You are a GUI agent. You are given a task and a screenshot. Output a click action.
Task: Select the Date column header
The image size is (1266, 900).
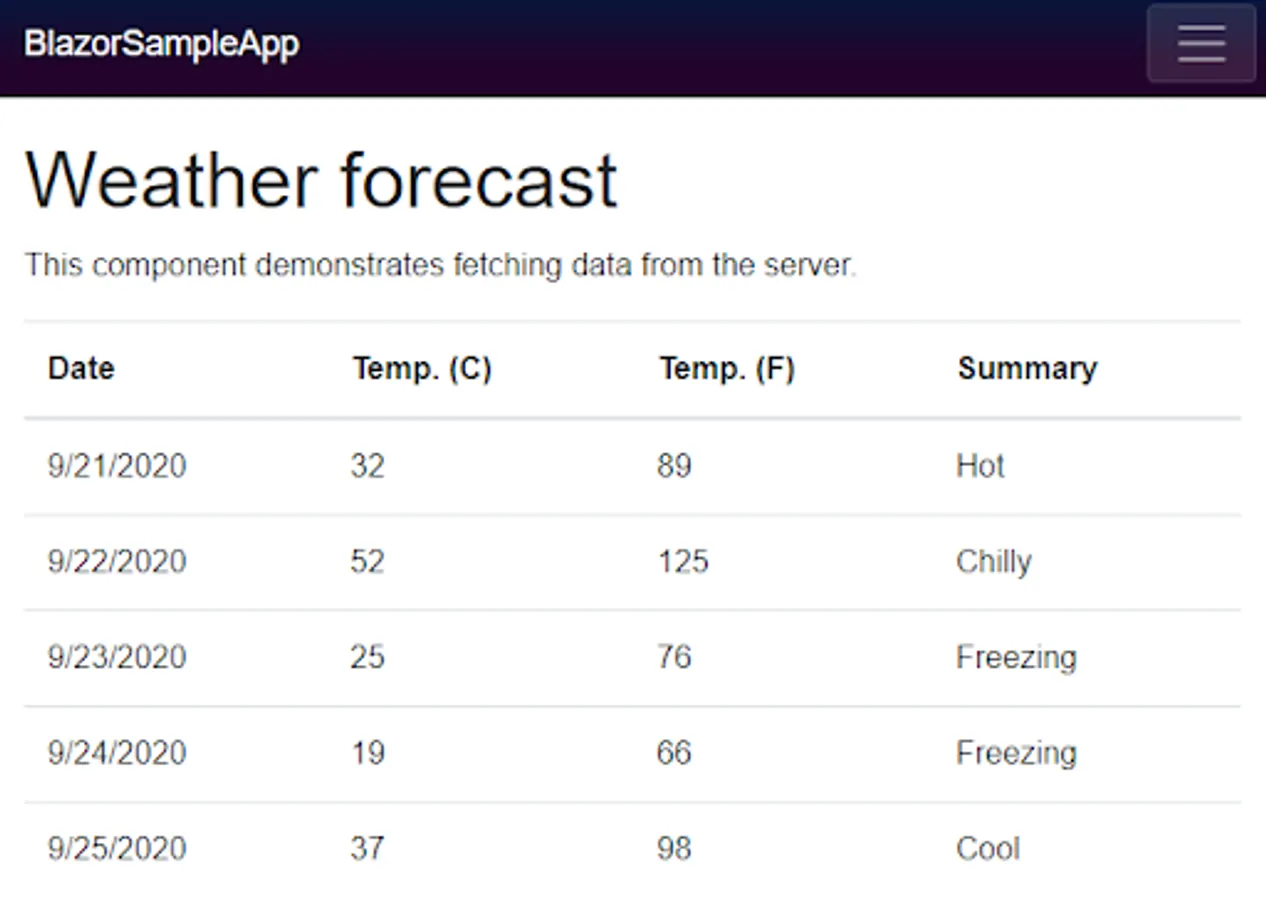point(81,368)
